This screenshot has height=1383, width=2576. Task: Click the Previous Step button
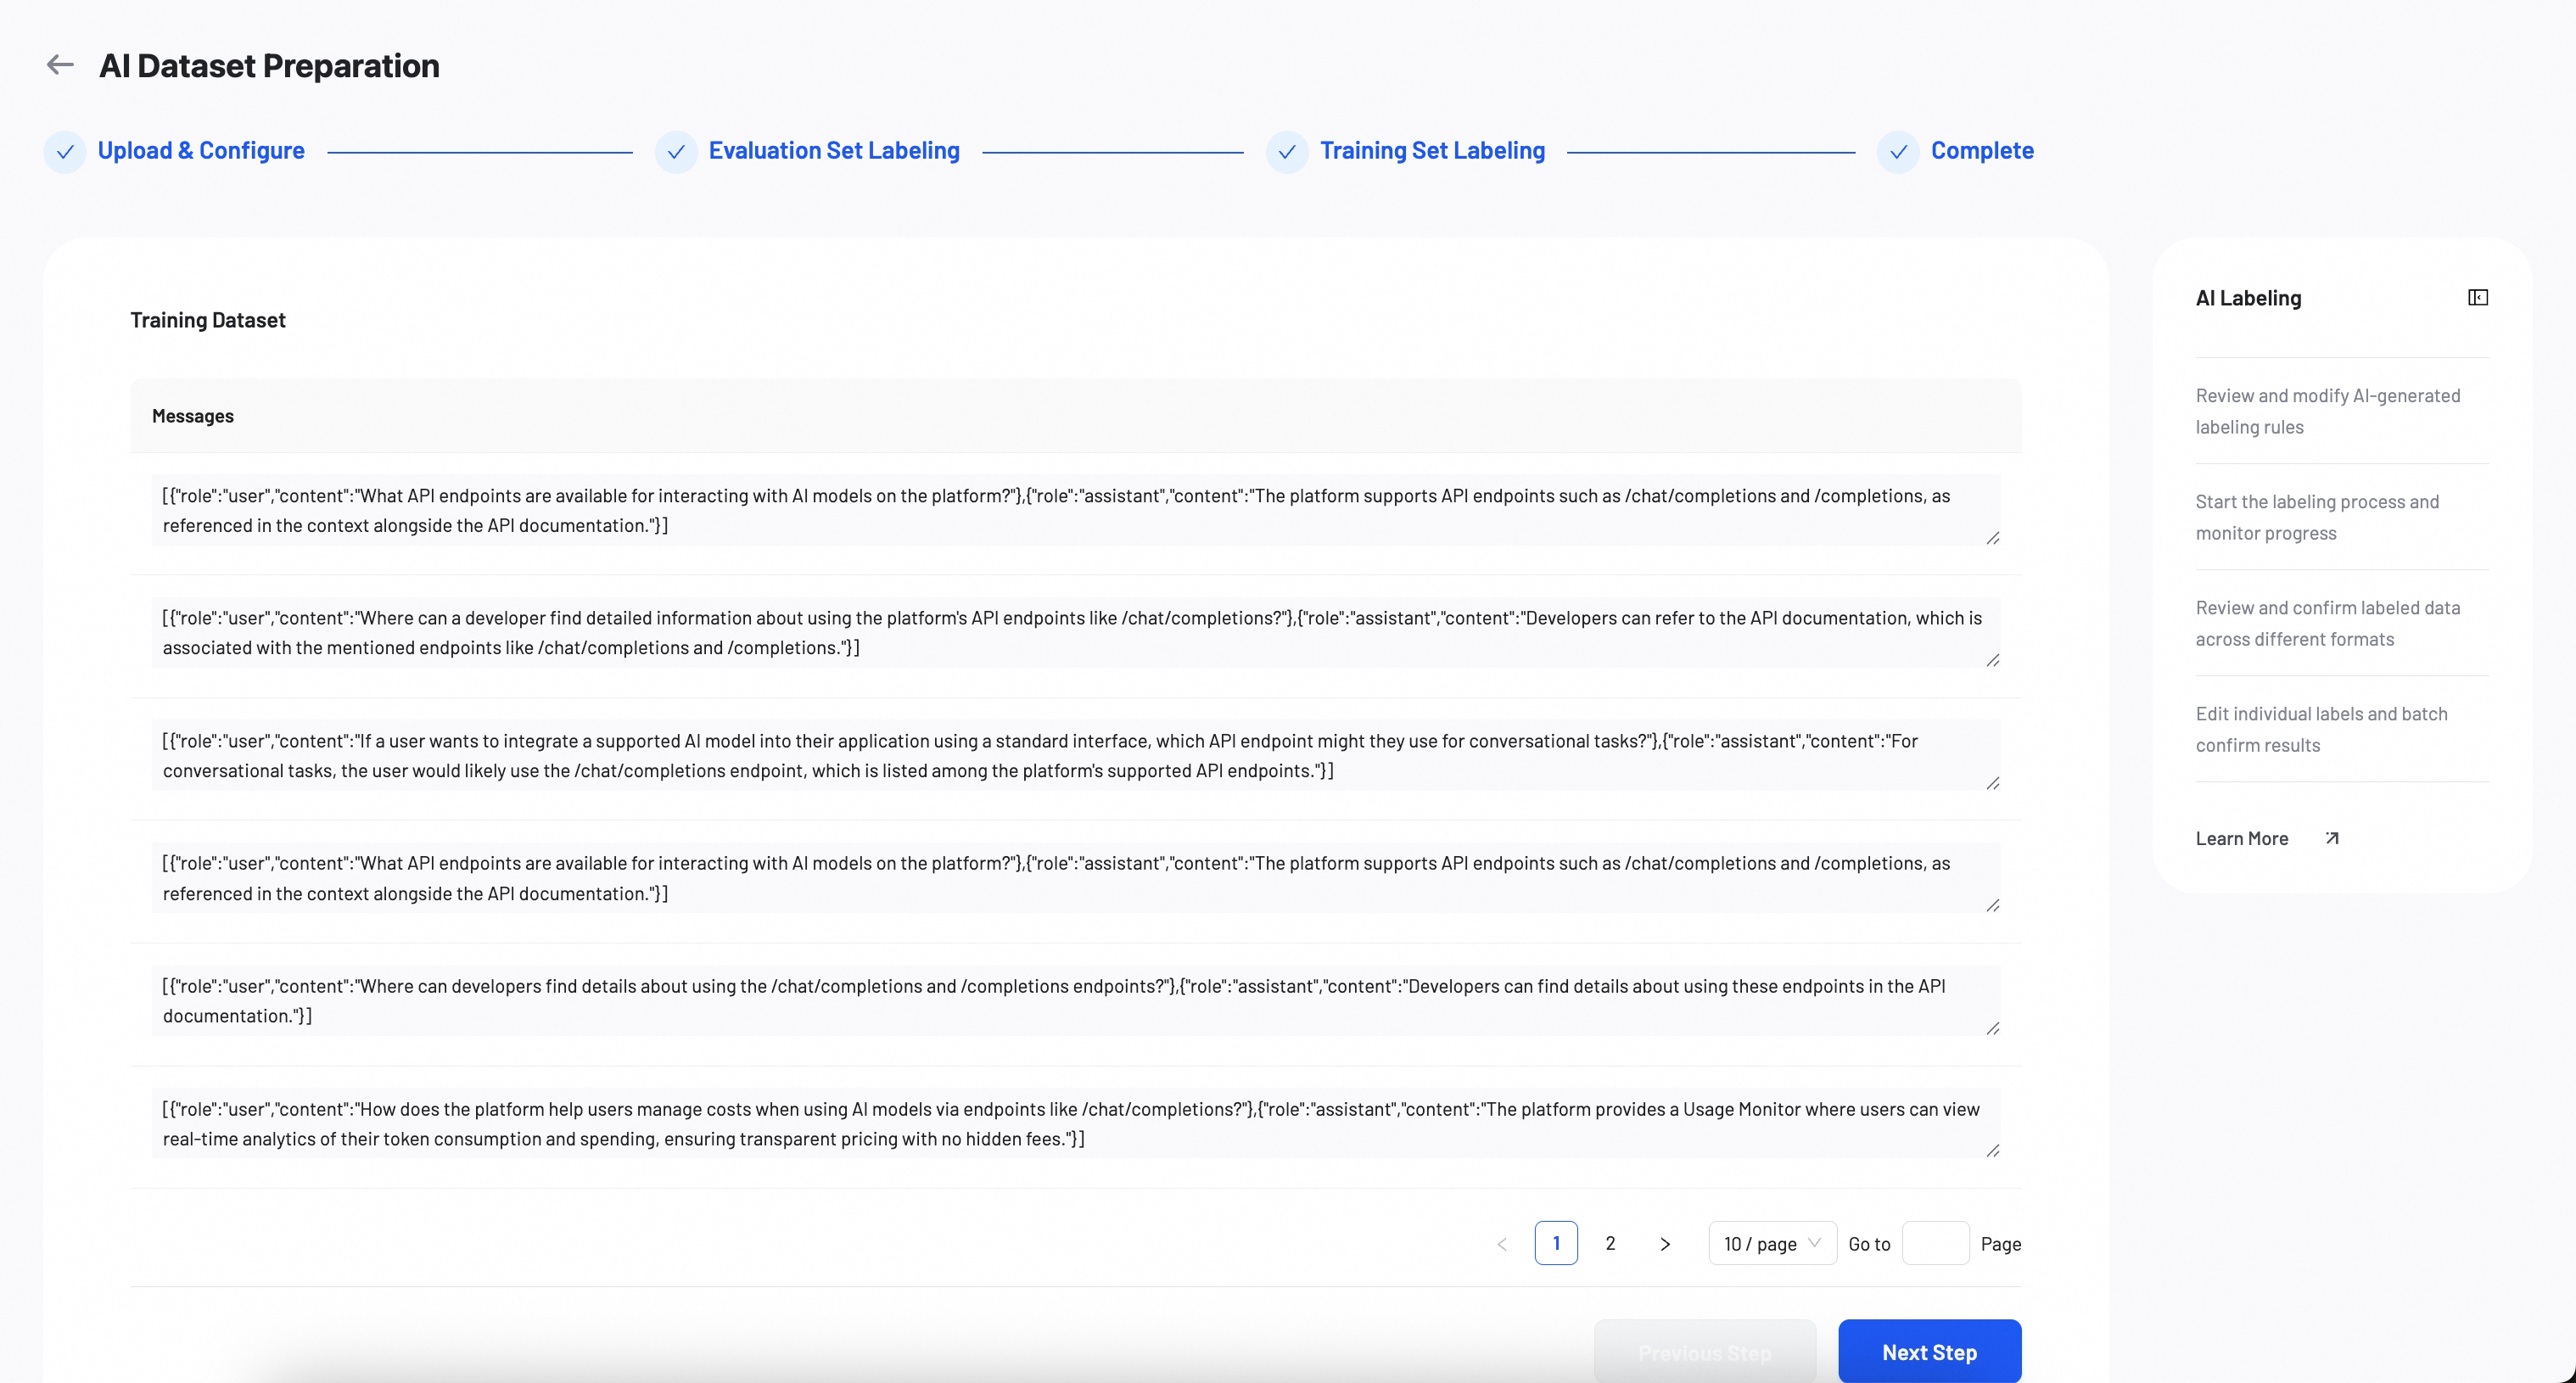click(1705, 1352)
